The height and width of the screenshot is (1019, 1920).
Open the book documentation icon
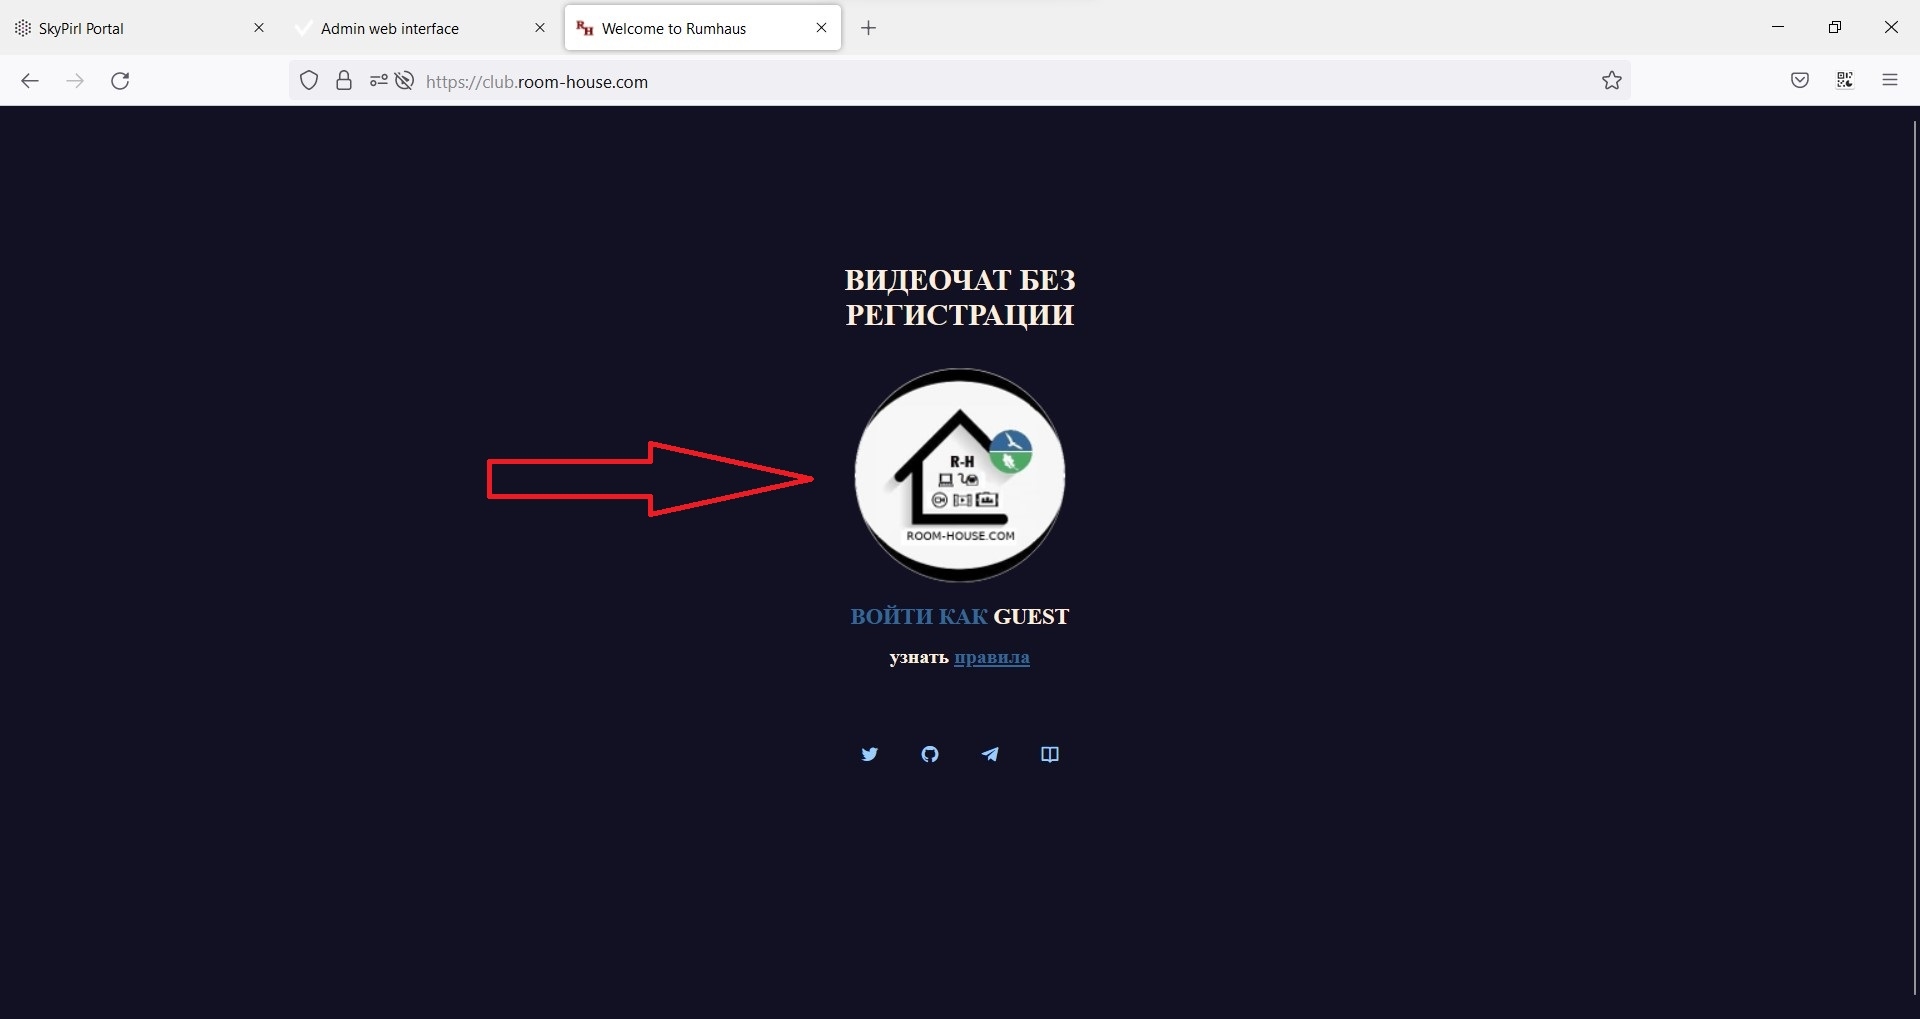pos(1050,754)
